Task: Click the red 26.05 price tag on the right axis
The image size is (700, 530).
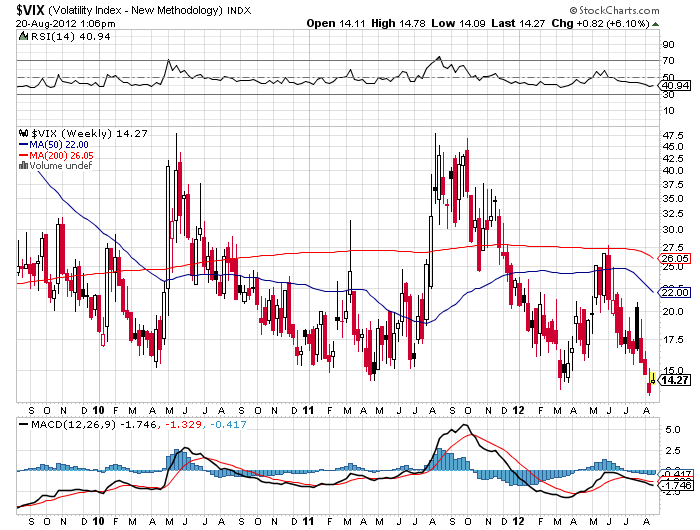Action: [x=675, y=259]
